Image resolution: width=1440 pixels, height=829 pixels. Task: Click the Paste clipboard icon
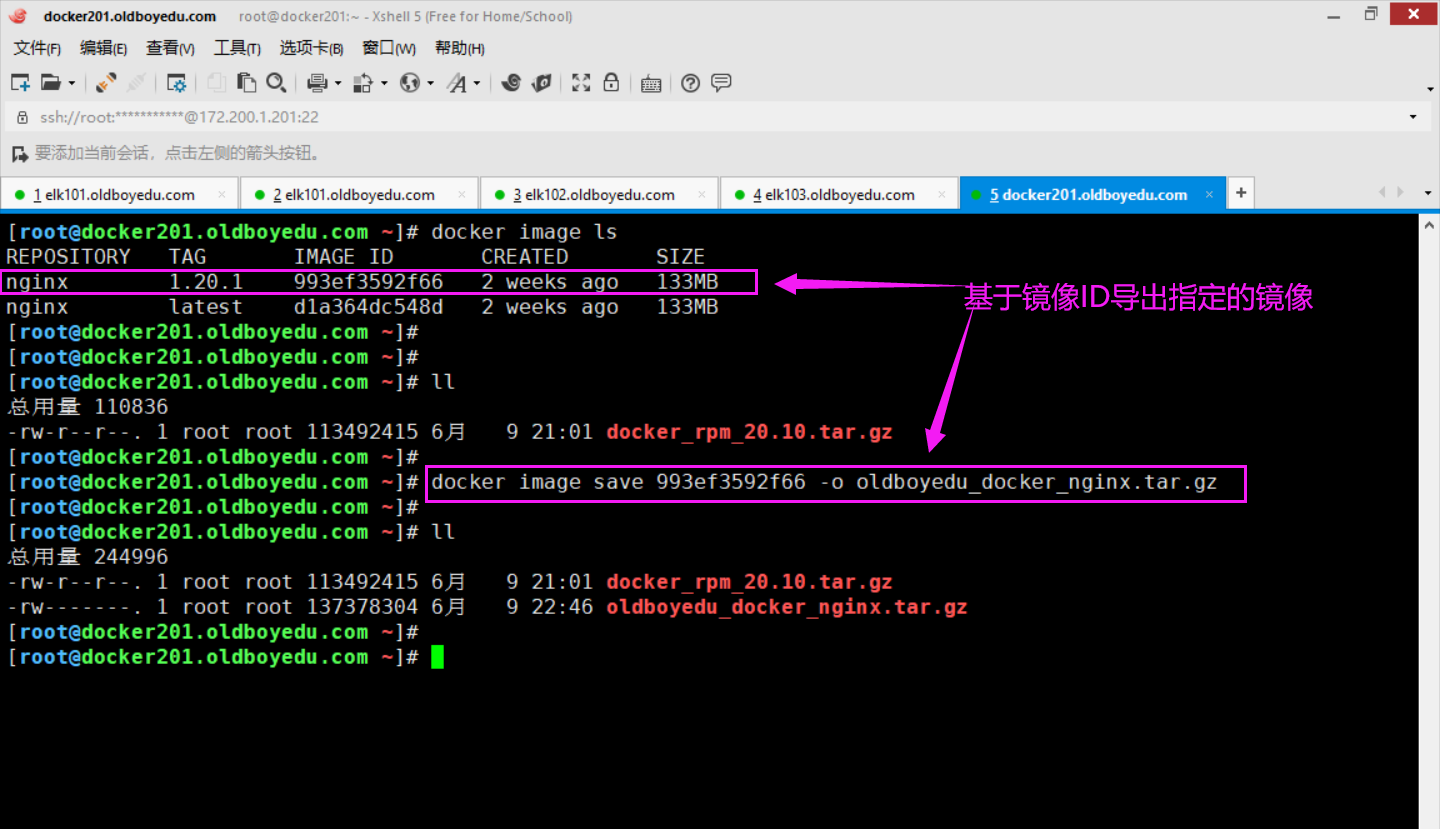click(246, 83)
